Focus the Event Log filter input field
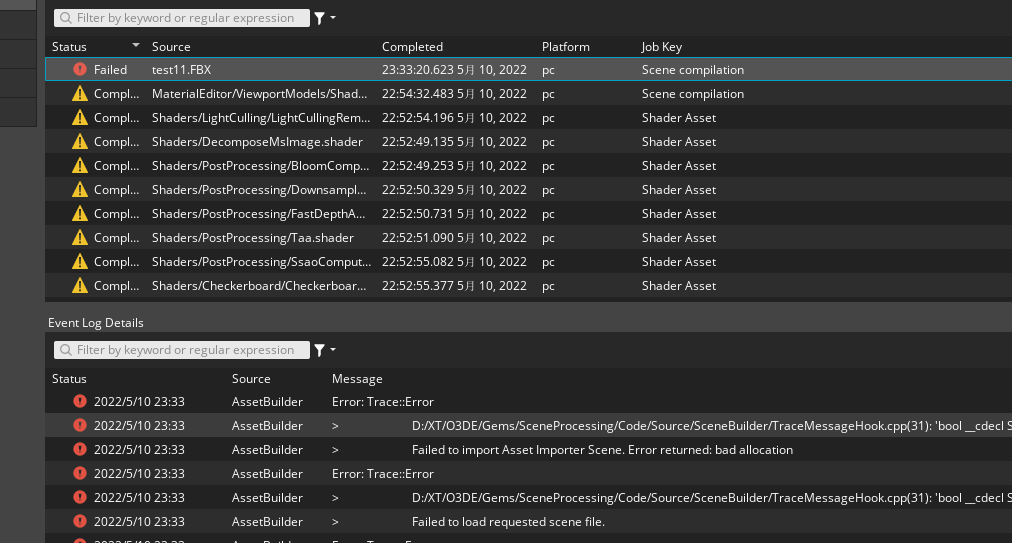The image size is (1012, 543). (x=182, y=350)
